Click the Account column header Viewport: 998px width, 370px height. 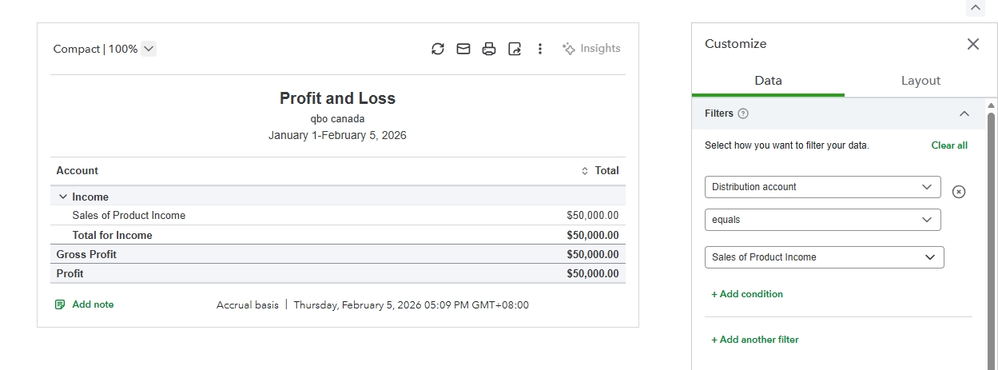click(x=77, y=171)
